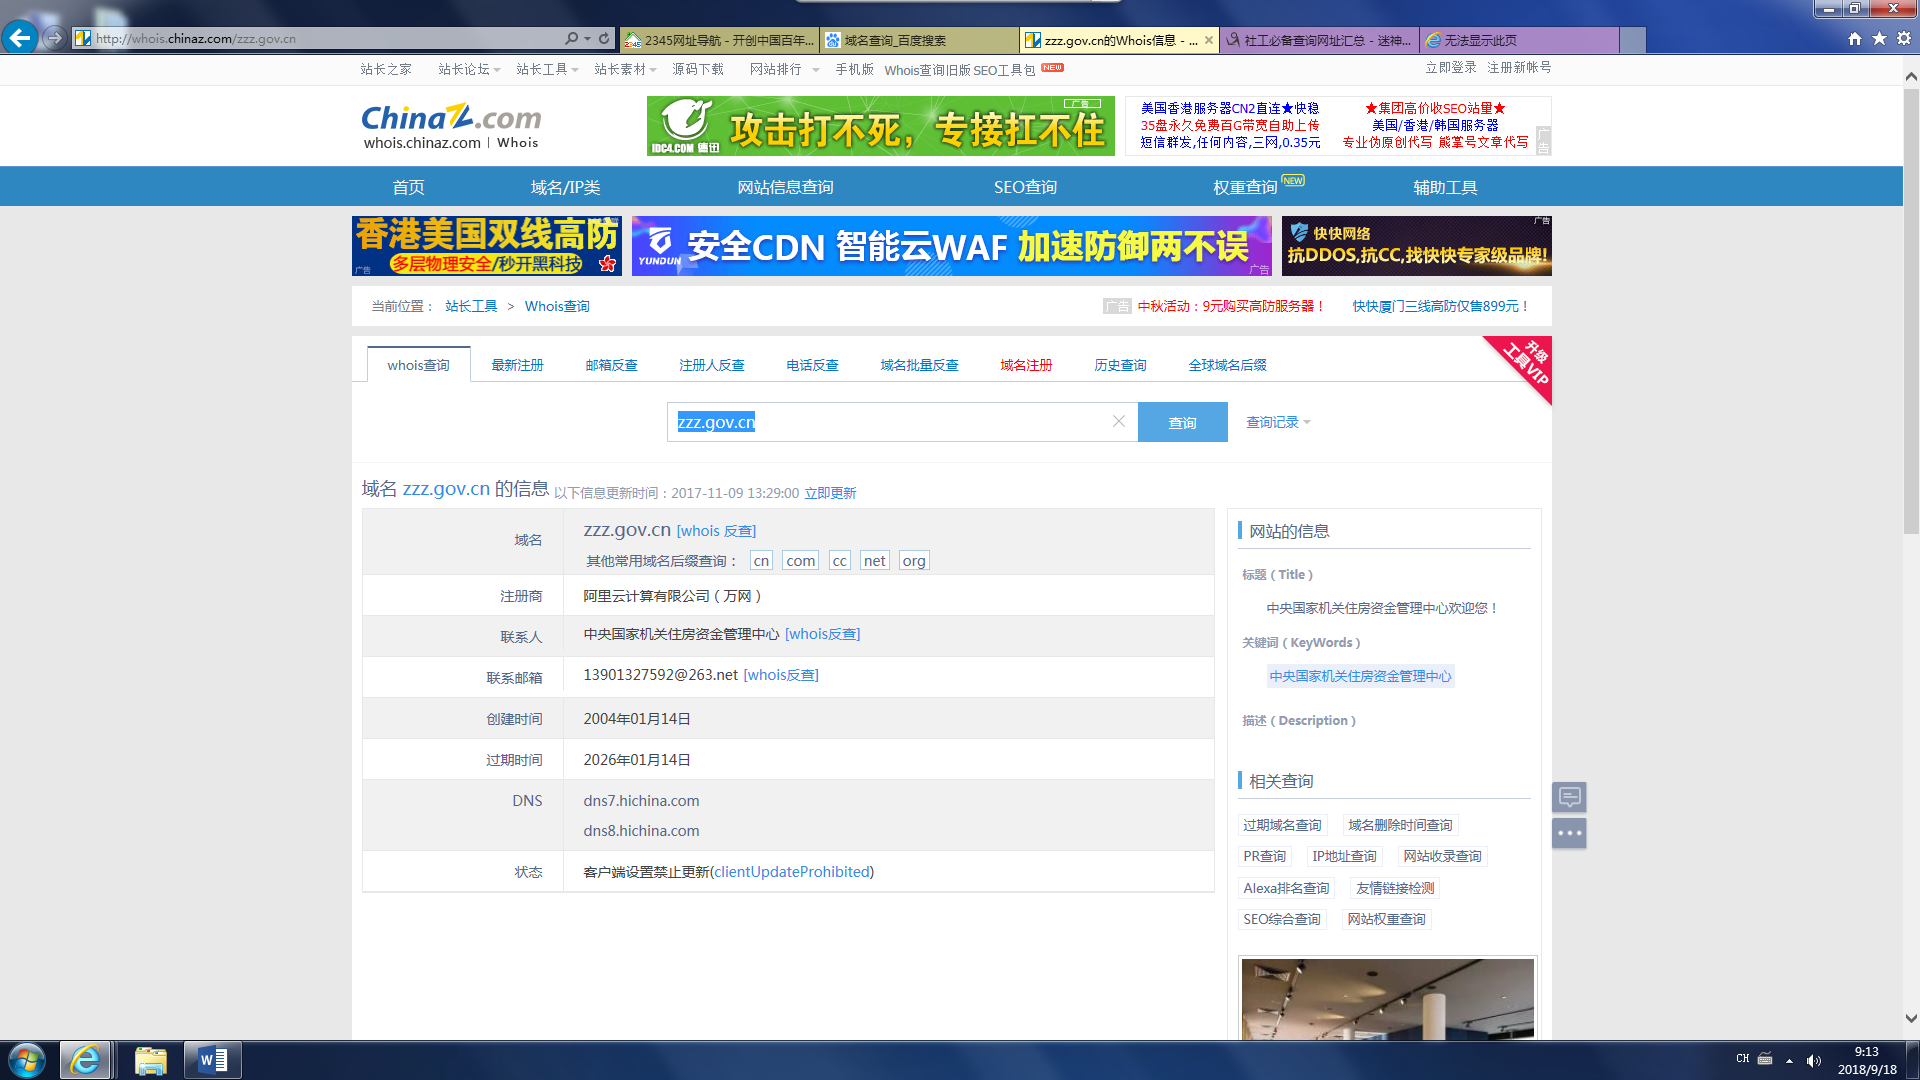1920x1080 pixels.
Task: Select the 注册人反查 tab
Action: click(712, 365)
